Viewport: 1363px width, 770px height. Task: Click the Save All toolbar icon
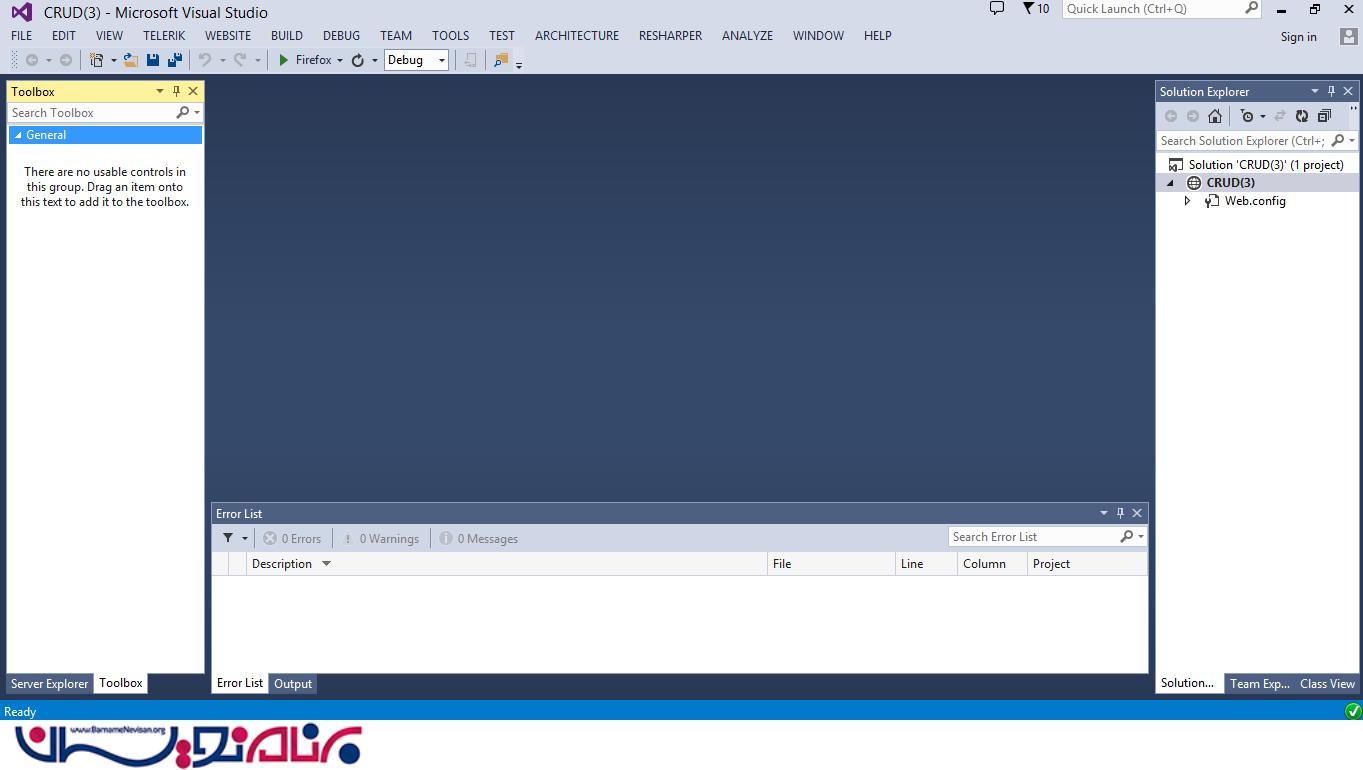[174, 60]
